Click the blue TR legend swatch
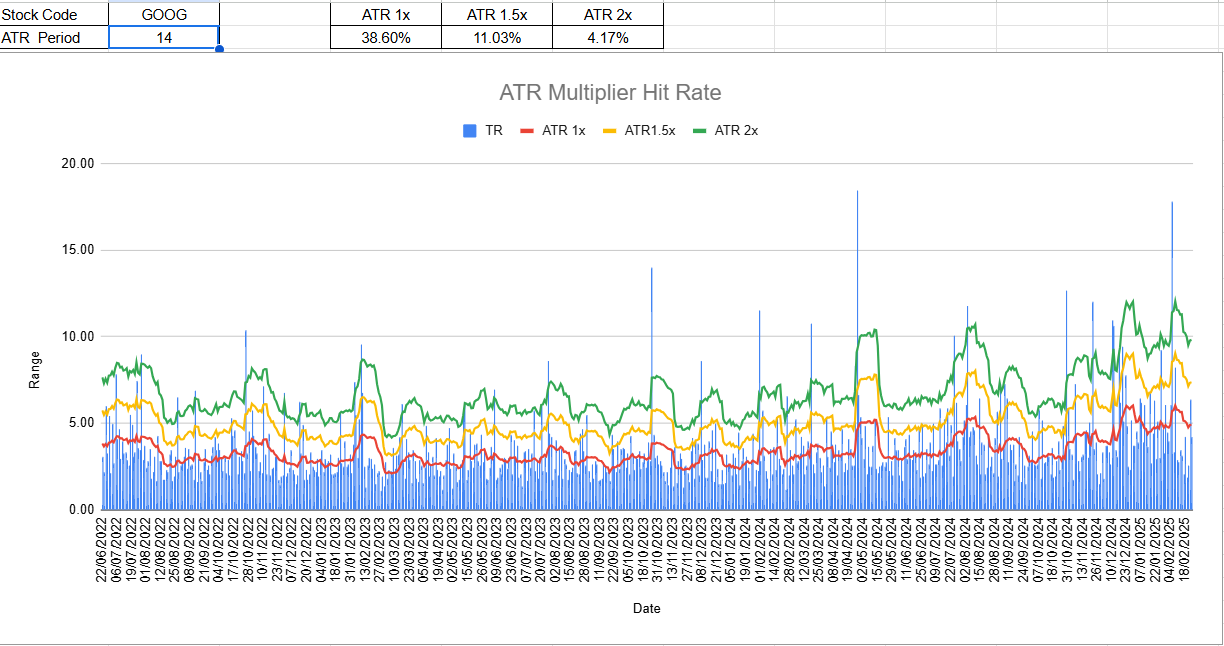 [x=470, y=131]
